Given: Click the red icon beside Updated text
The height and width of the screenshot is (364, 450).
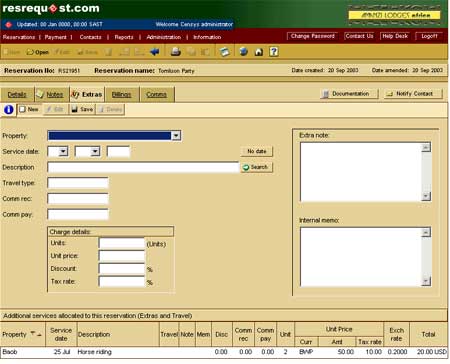Looking at the screenshot, I should pyautogui.click(x=9, y=24).
